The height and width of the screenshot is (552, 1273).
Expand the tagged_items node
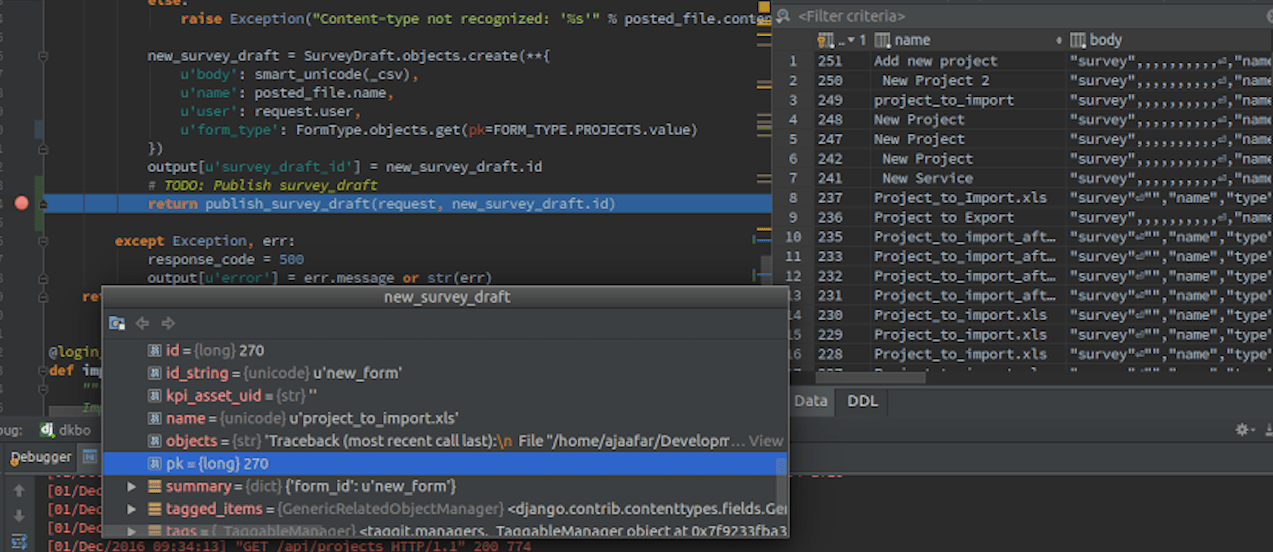131,509
